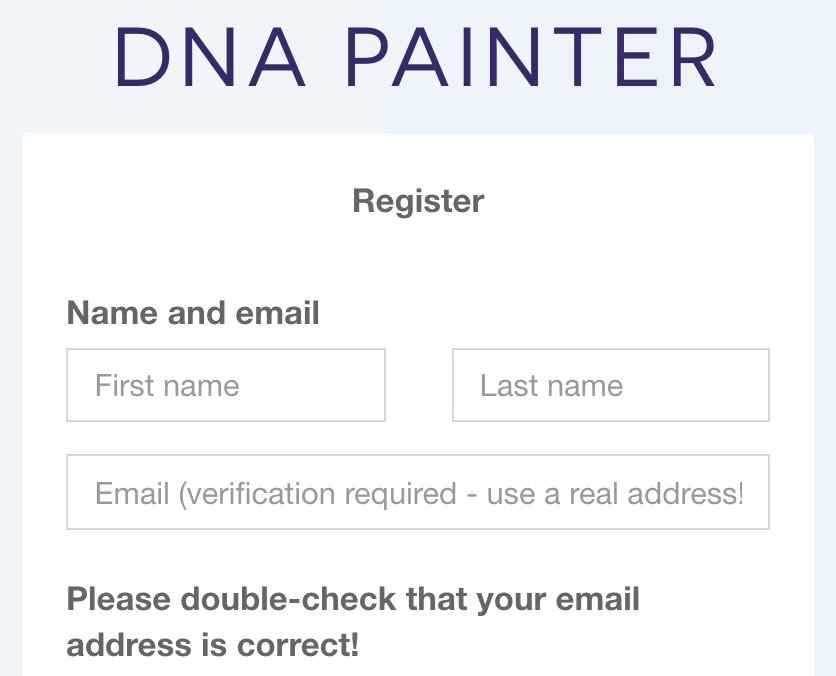836x676 pixels.
Task: Click the Name and email section heading
Action: coord(192,313)
